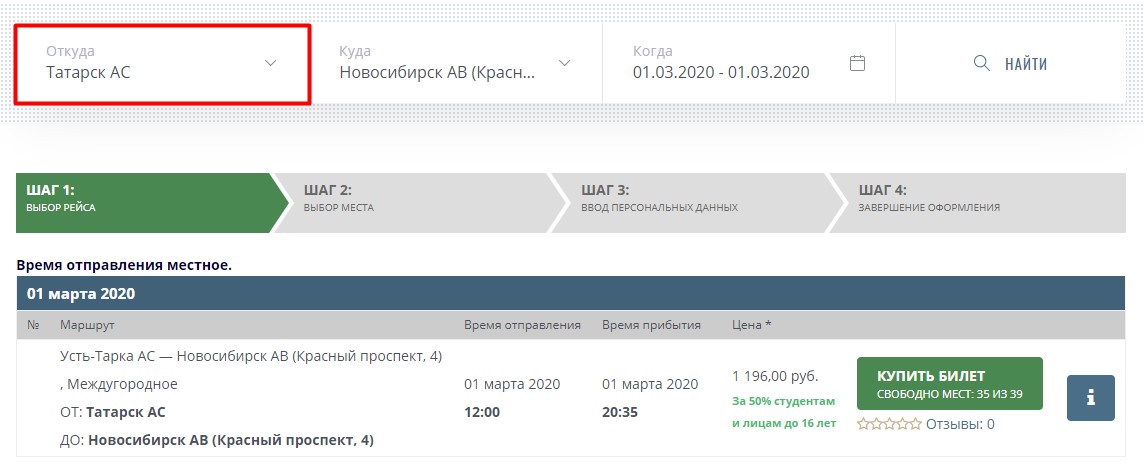The height and width of the screenshot is (469, 1144).
Task: Click the Усть-Тарка АС — Новосибирск route name
Action: coord(251,356)
